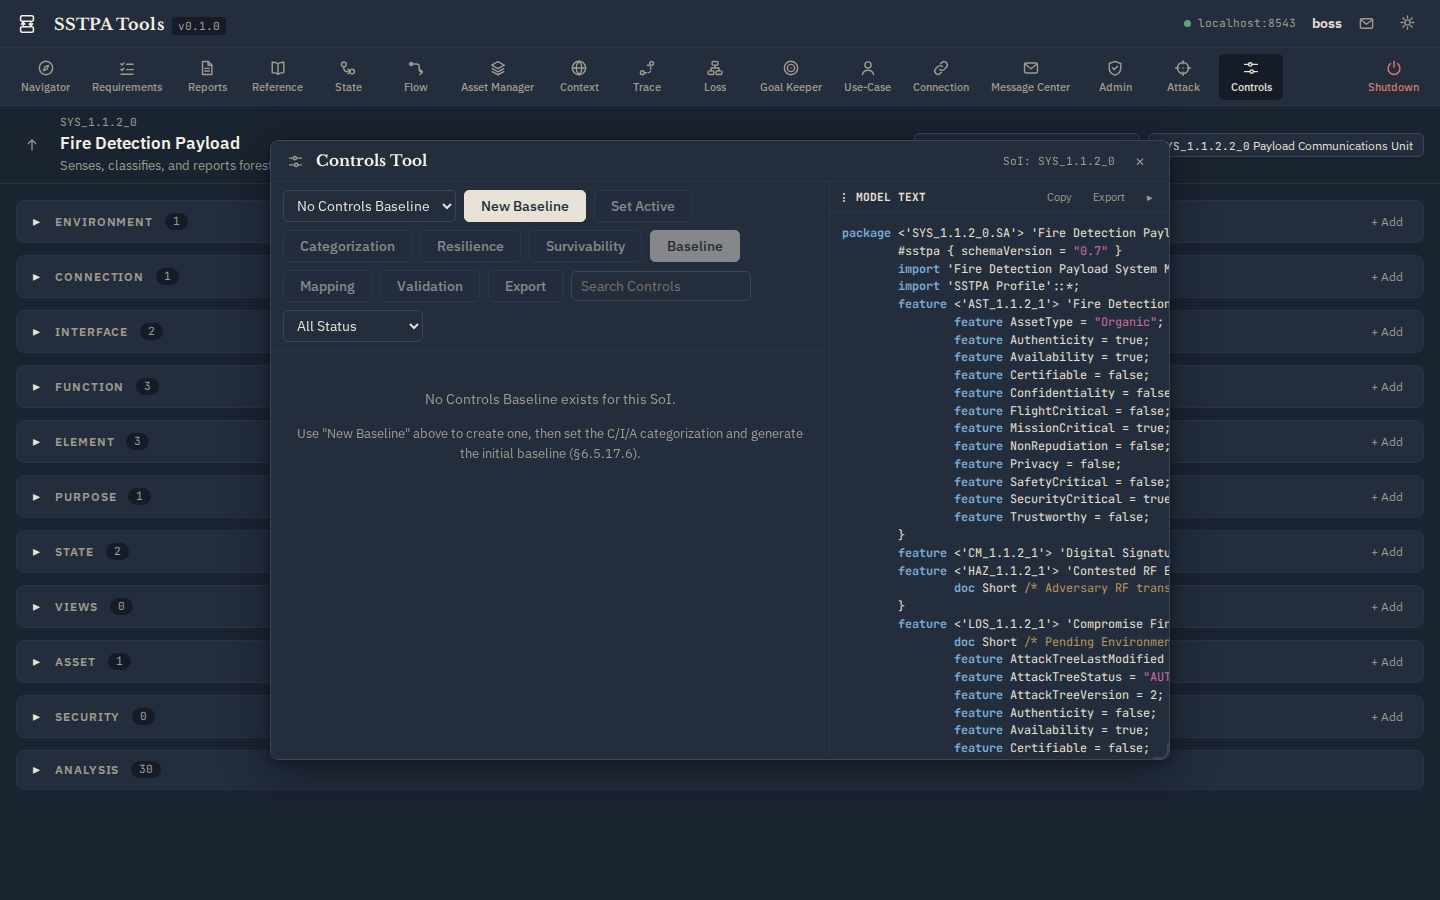Collapse the Model Text panel arrow

1149,197
